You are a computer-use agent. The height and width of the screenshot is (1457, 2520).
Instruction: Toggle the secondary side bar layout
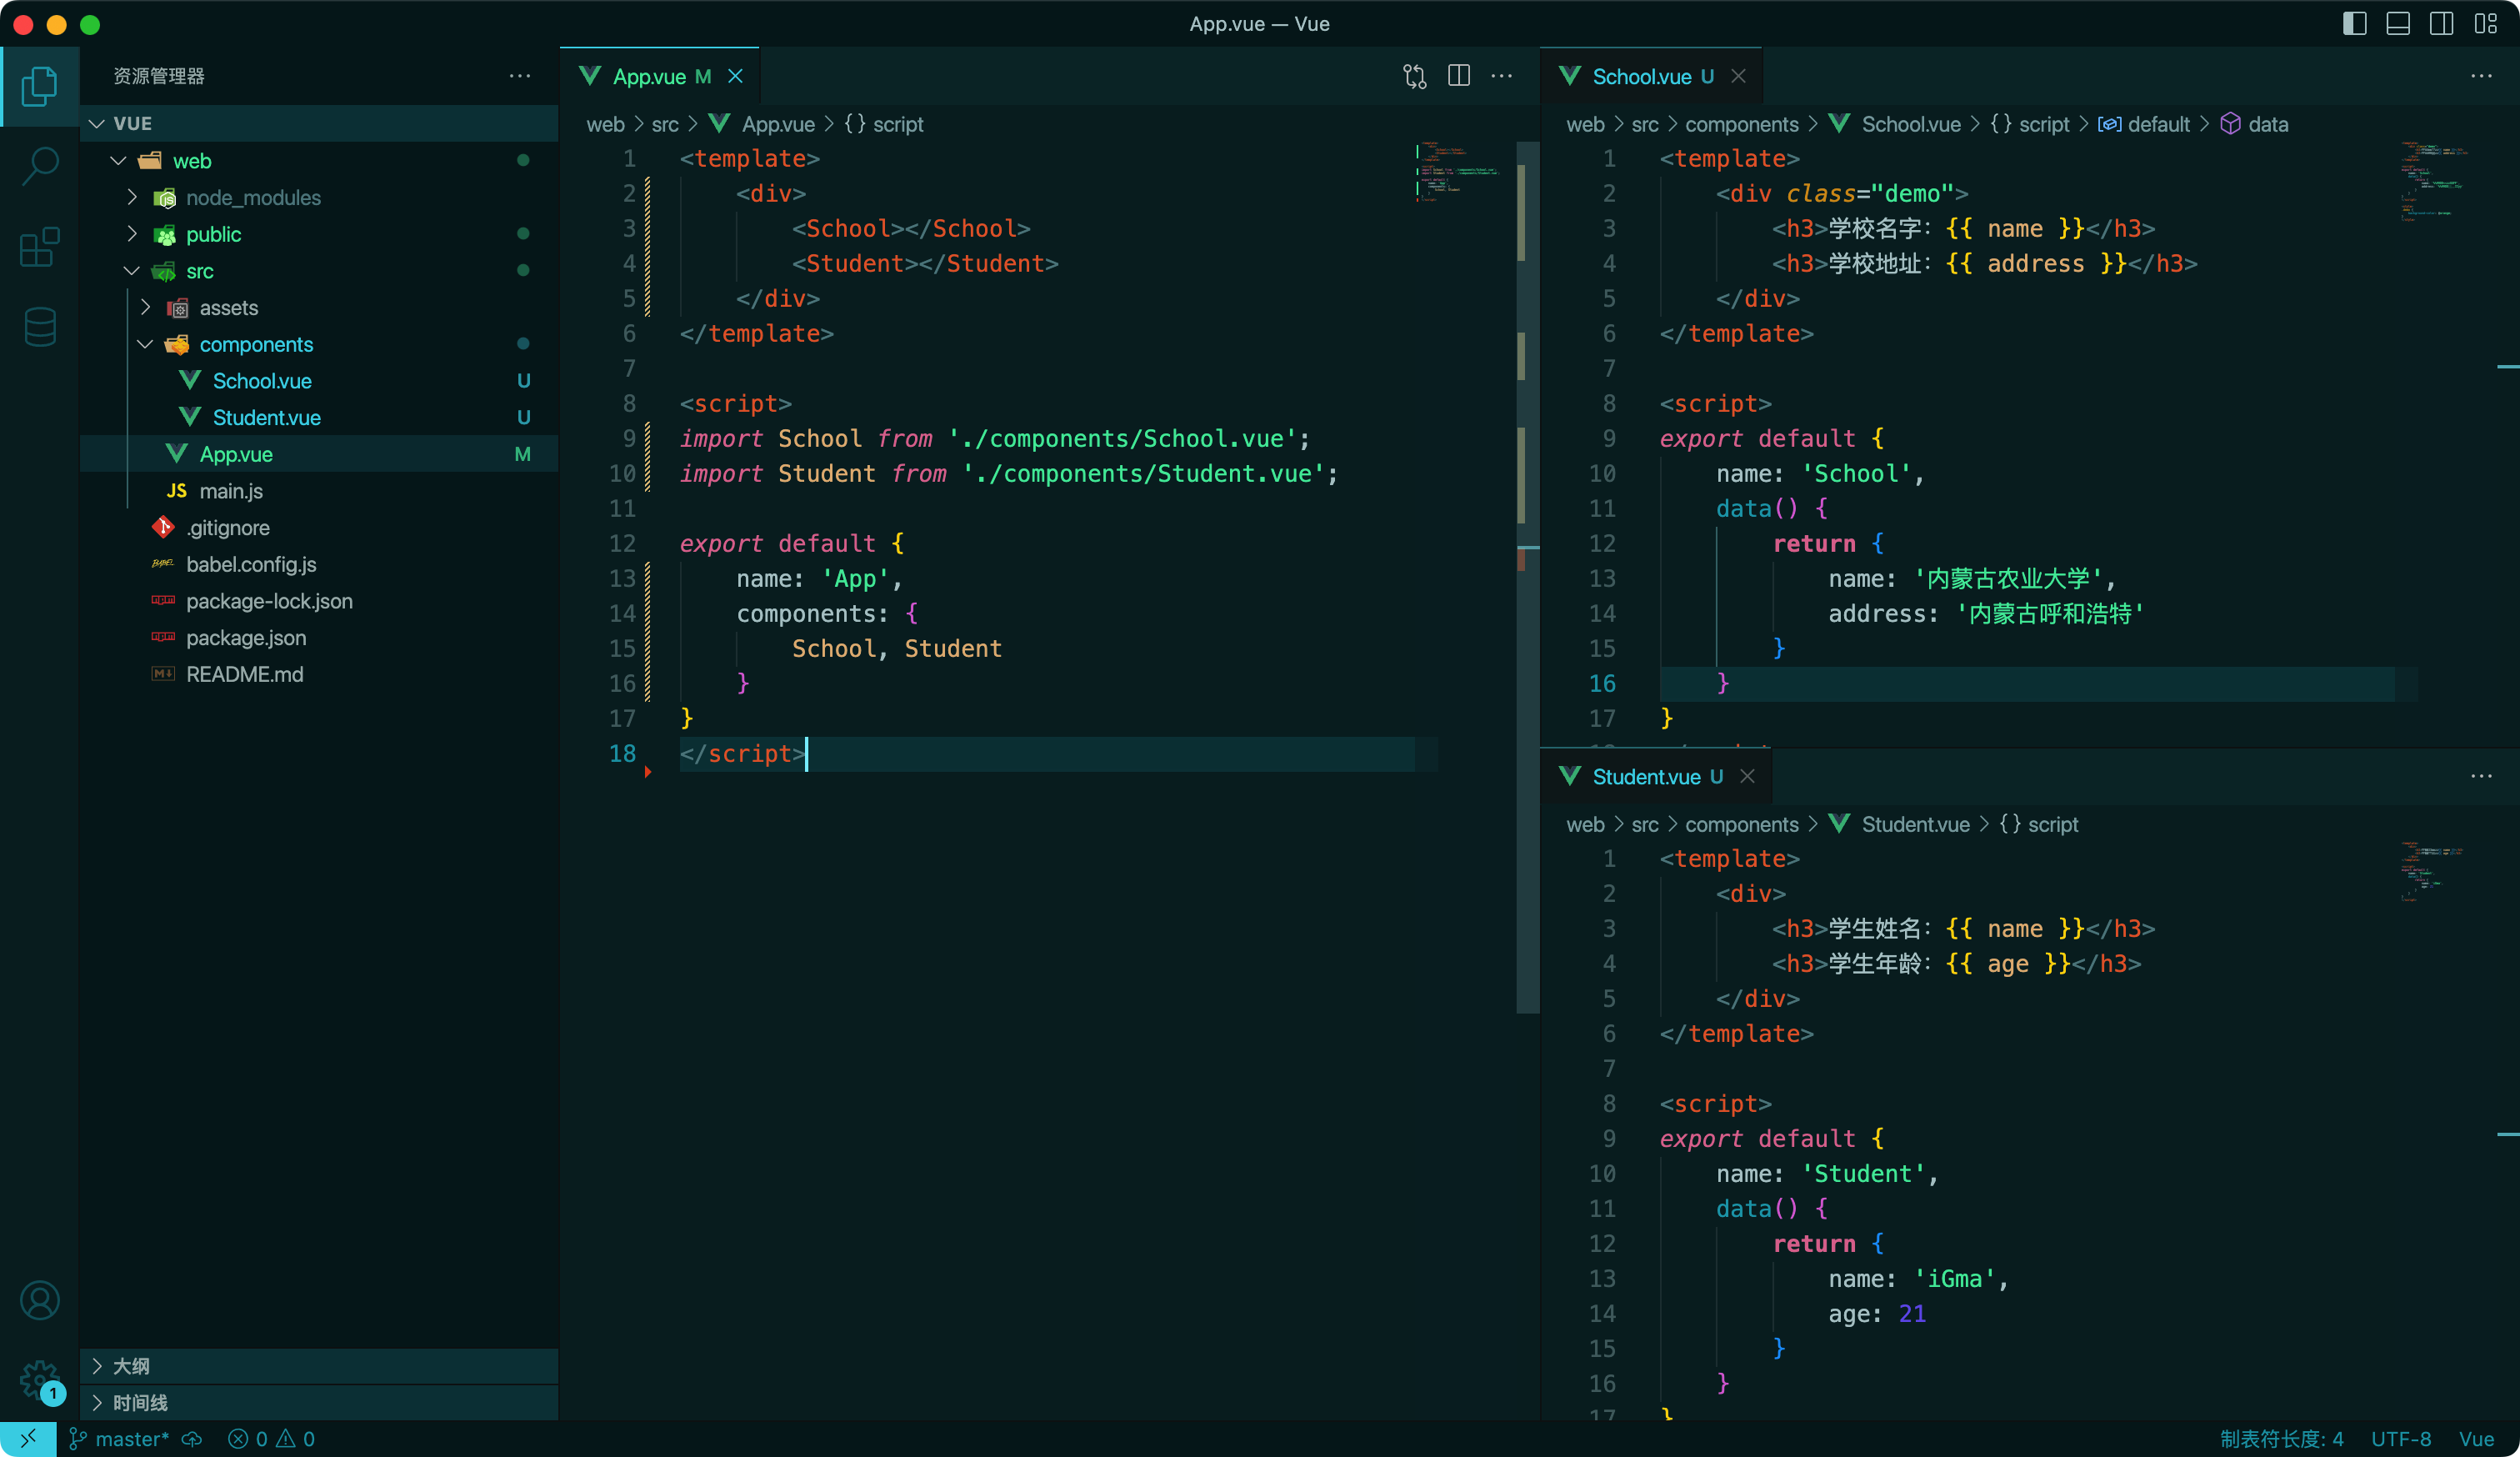click(x=2441, y=24)
